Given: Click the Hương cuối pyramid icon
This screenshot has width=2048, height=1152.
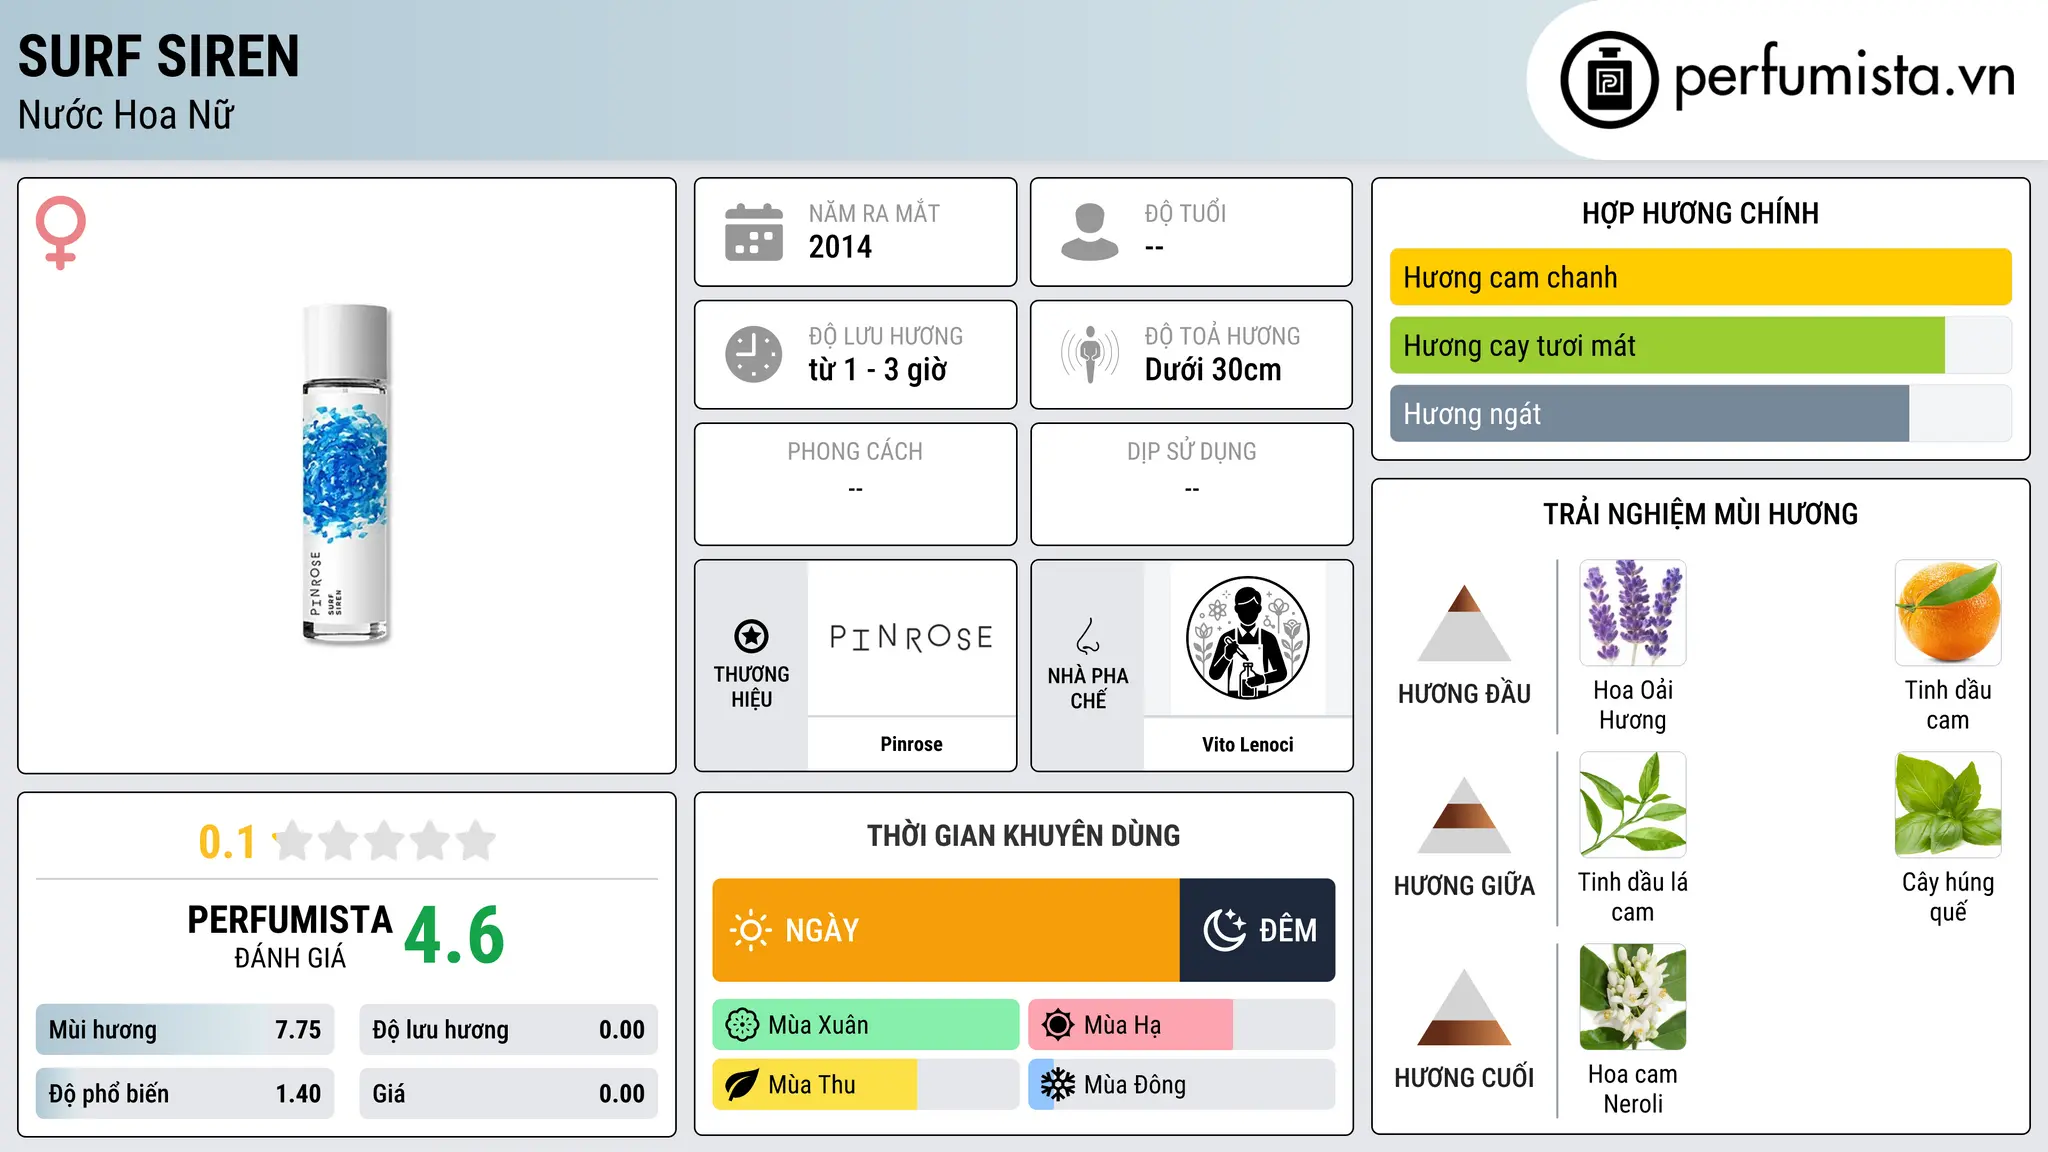Looking at the screenshot, I should tap(1464, 1006).
